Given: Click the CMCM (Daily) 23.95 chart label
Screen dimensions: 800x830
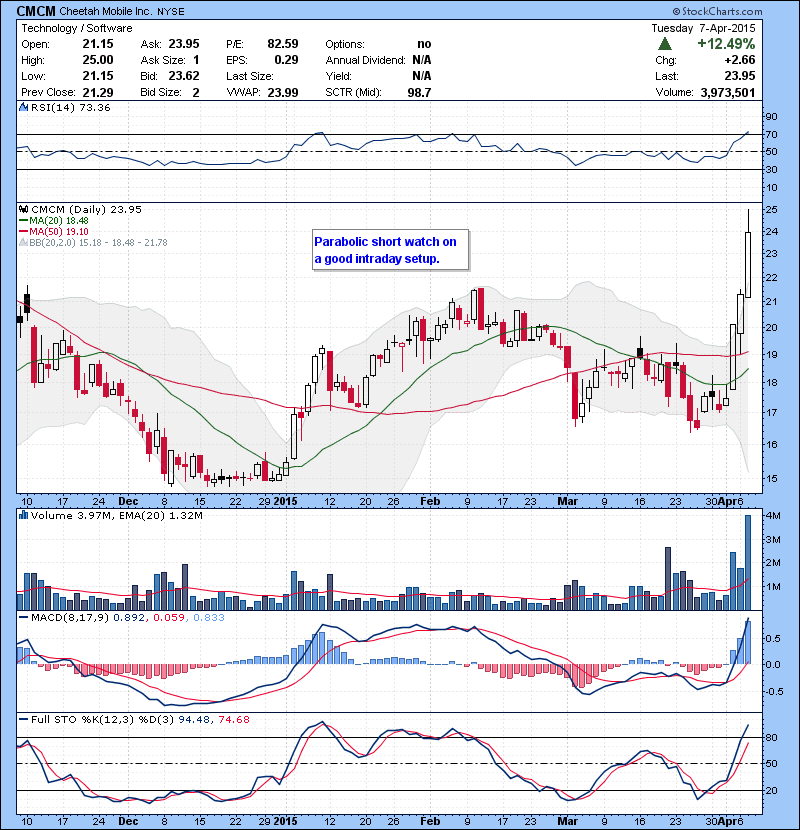Looking at the screenshot, I should (86, 210).
